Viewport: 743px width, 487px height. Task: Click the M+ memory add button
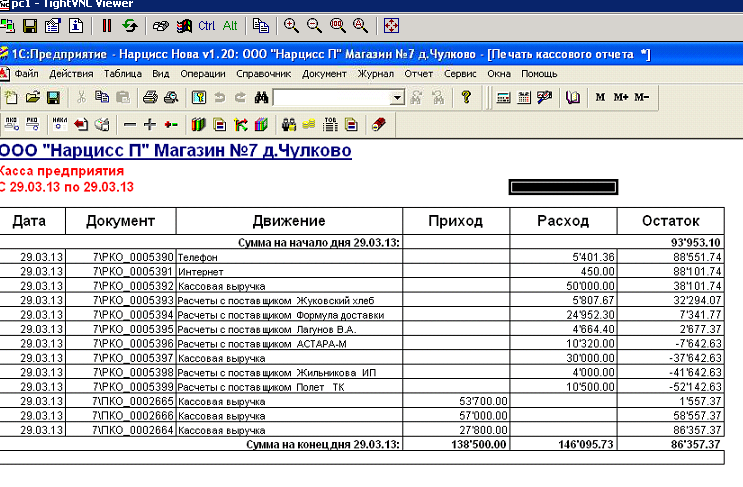[620, 98]
